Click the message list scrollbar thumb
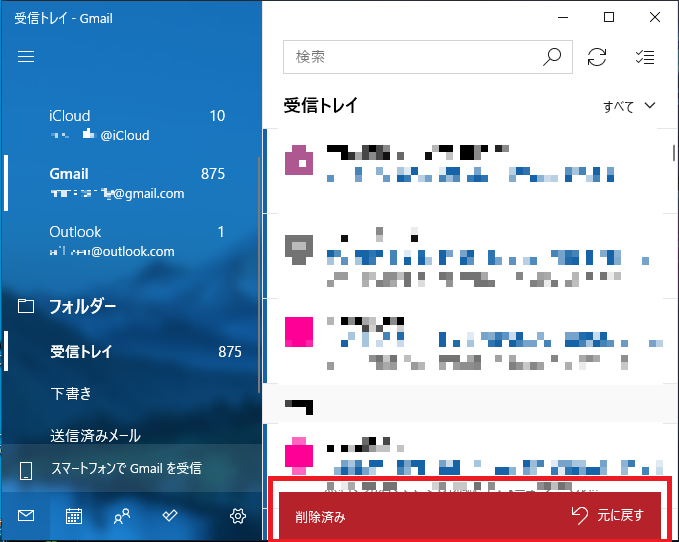This screenshot has width=679, height=542. point(674,153)
